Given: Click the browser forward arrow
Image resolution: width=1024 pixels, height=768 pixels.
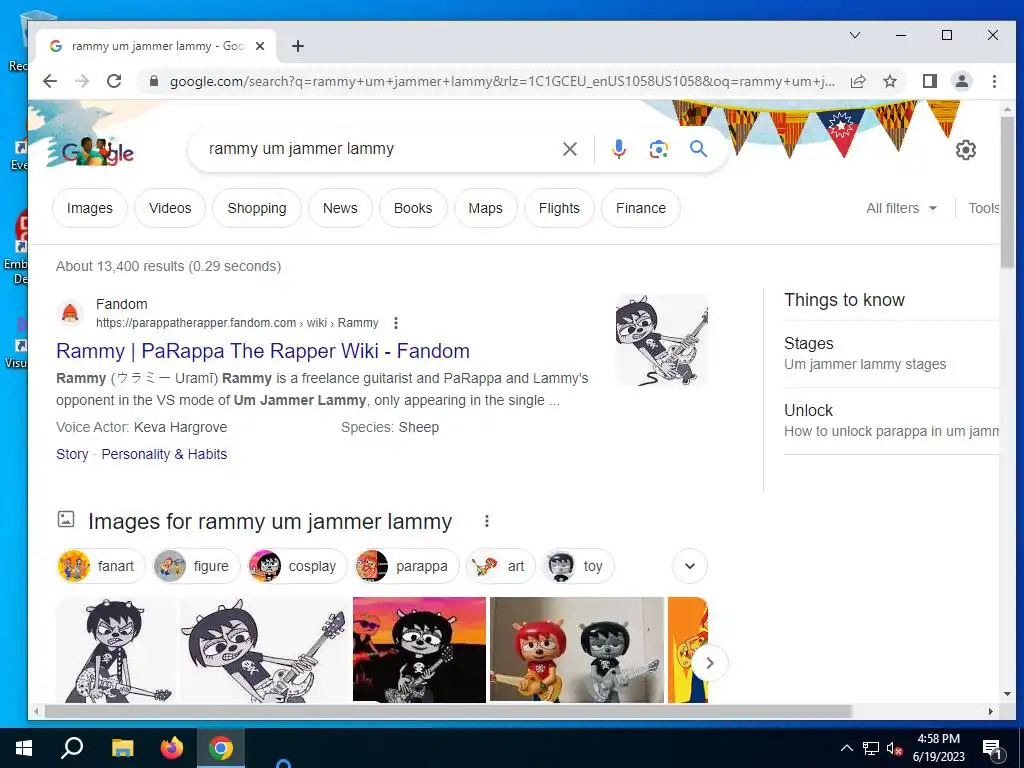Looking at the screenshot, I should pyautogui.click(x=82, y=81).
